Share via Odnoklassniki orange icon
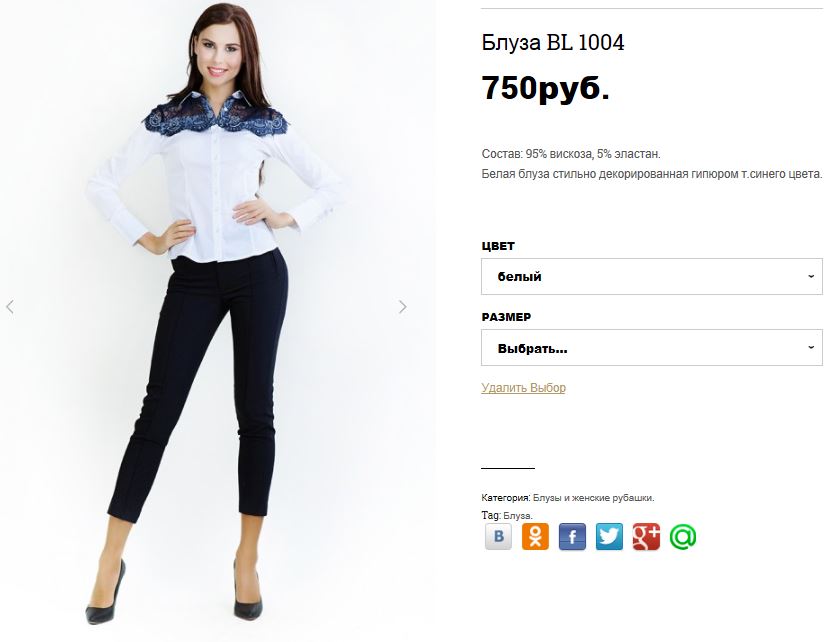835x642 pixels. 535,536
